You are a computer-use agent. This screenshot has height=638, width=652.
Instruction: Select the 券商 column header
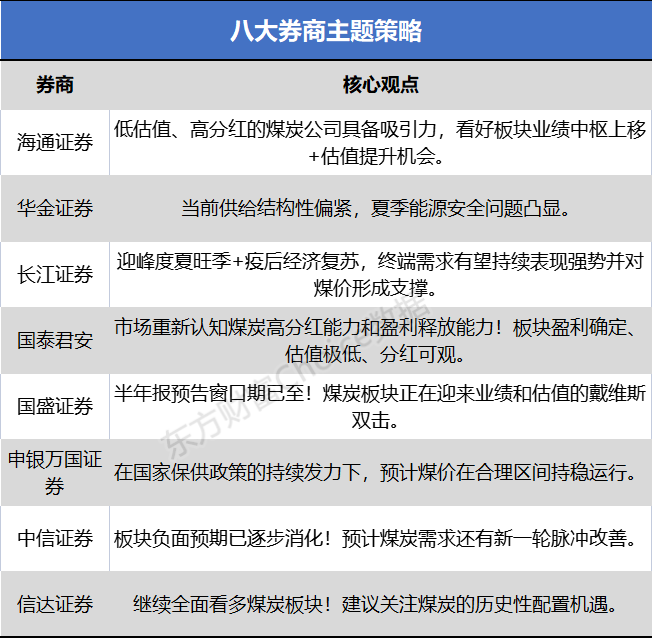(x=55, y=85)
